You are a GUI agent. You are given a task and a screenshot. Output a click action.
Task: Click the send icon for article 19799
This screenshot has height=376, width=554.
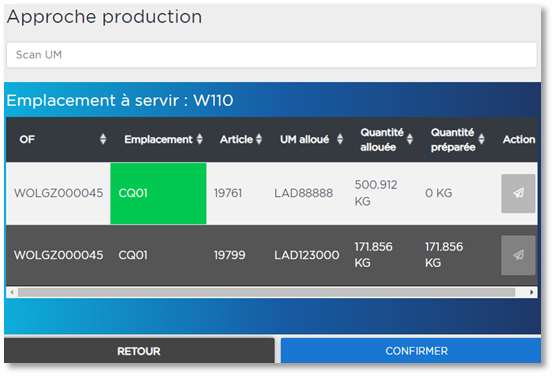point(518,255)
